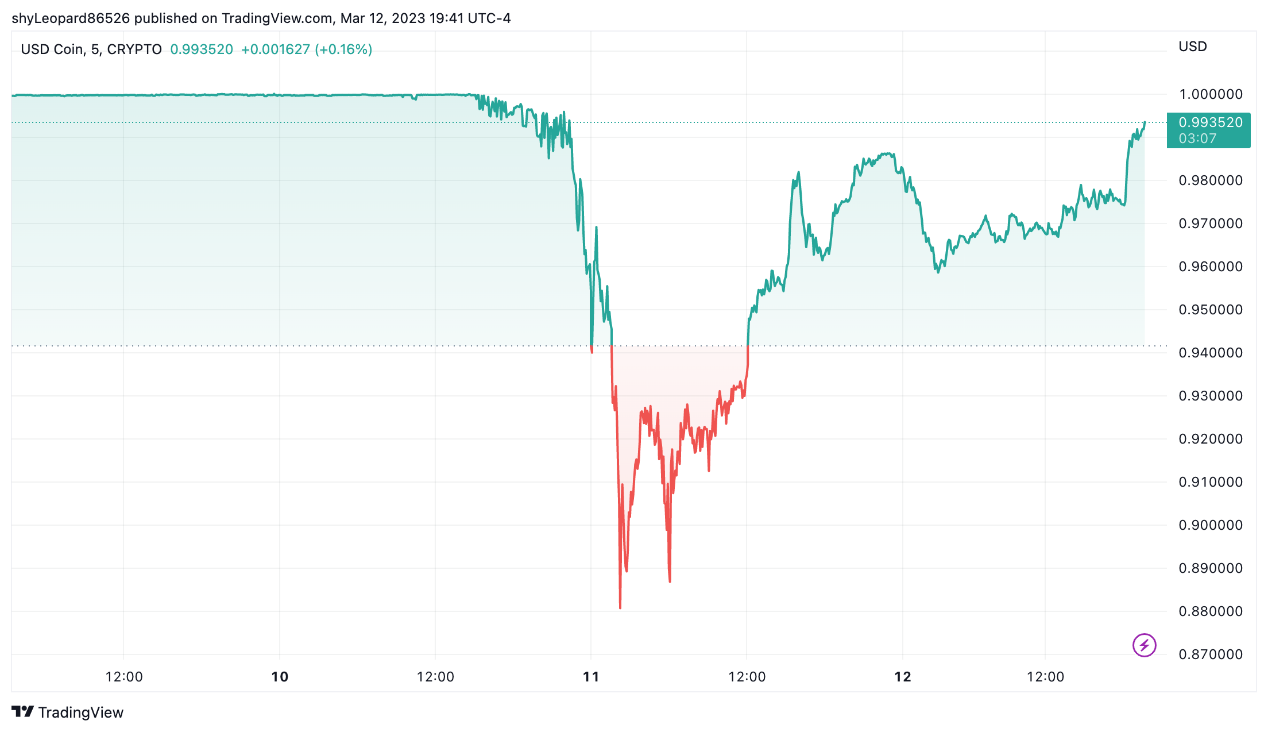Select the date label 10 on time axis
This screenshot has height=732, width=1268.
click(x=280, y=676)
